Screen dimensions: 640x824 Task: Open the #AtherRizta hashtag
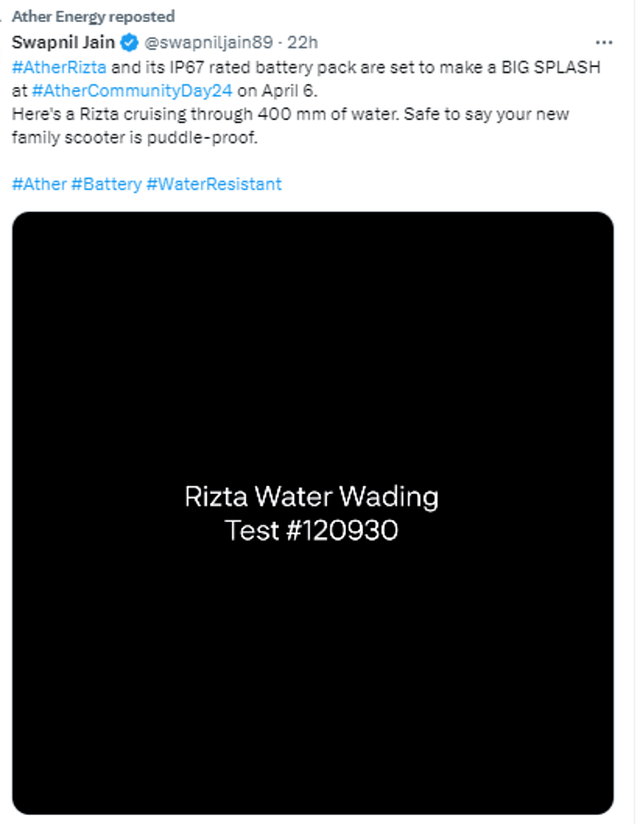pyautogui.click(x=59, y=67)
